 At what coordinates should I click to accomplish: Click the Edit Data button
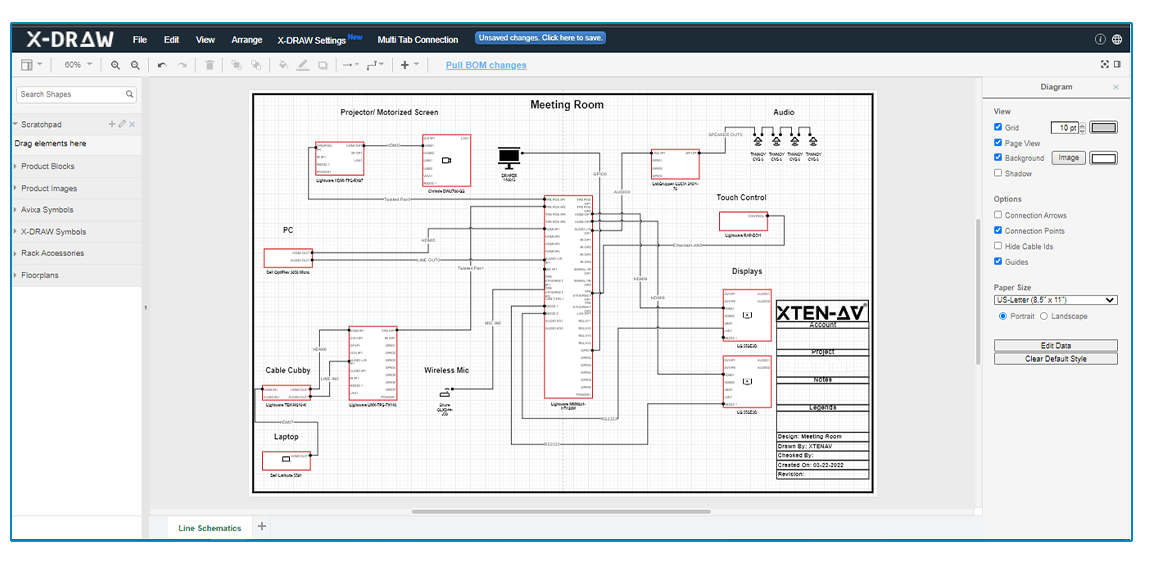coord(1055,345)
